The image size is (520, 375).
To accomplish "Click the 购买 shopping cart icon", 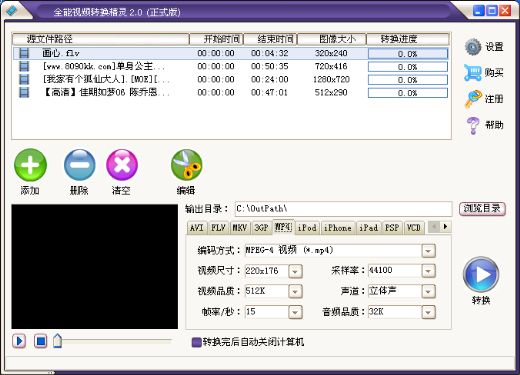I will pyautogui.click(x=473, y=73).
